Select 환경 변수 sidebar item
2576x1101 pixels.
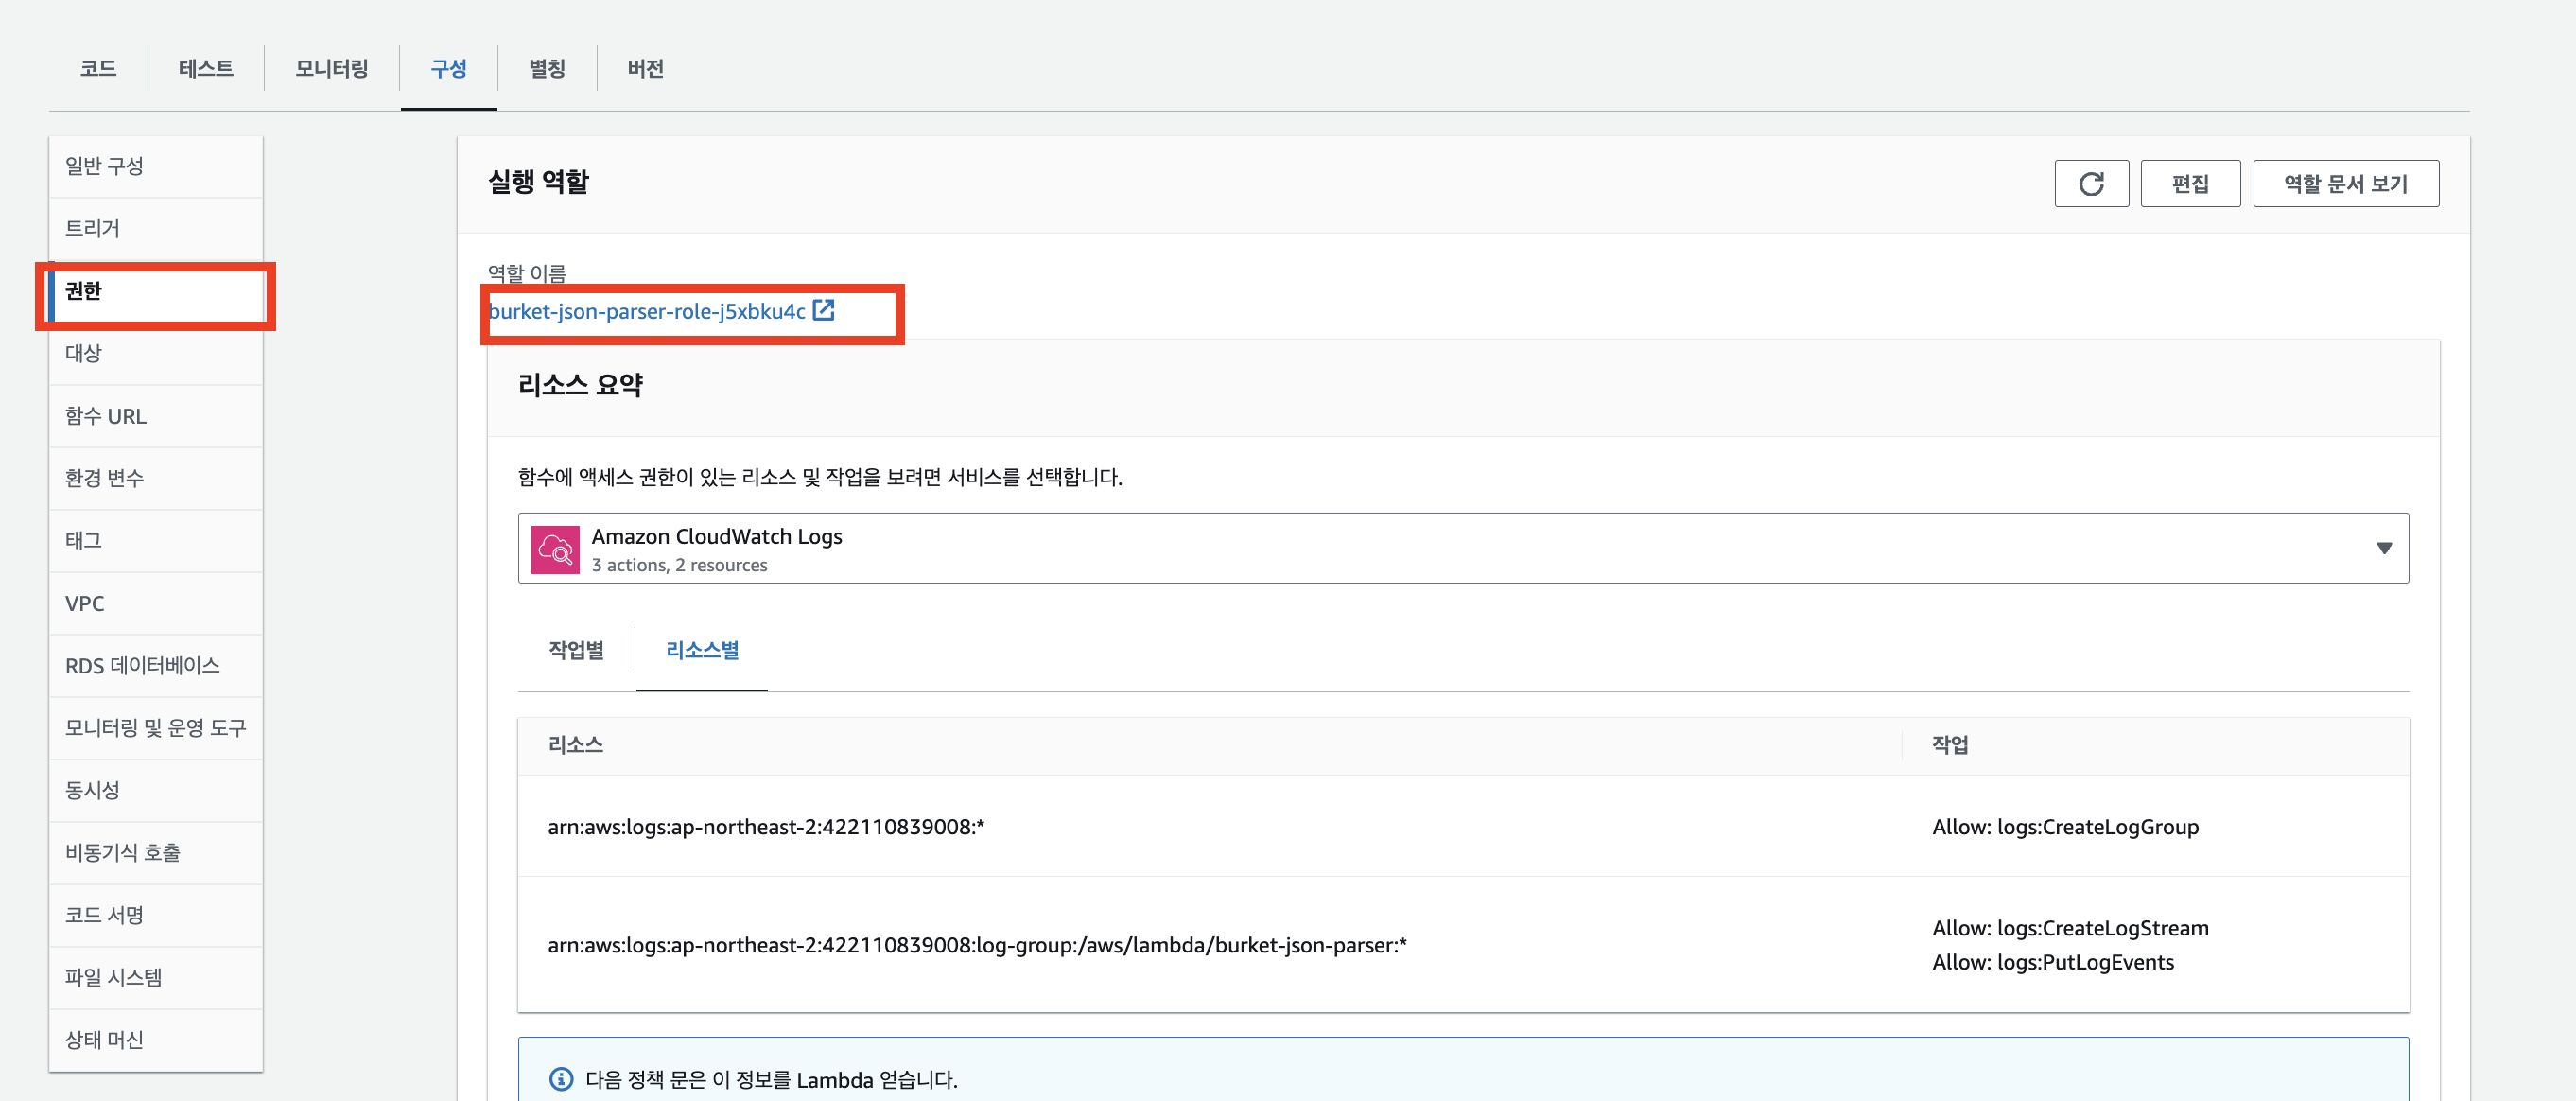(104, 478)
